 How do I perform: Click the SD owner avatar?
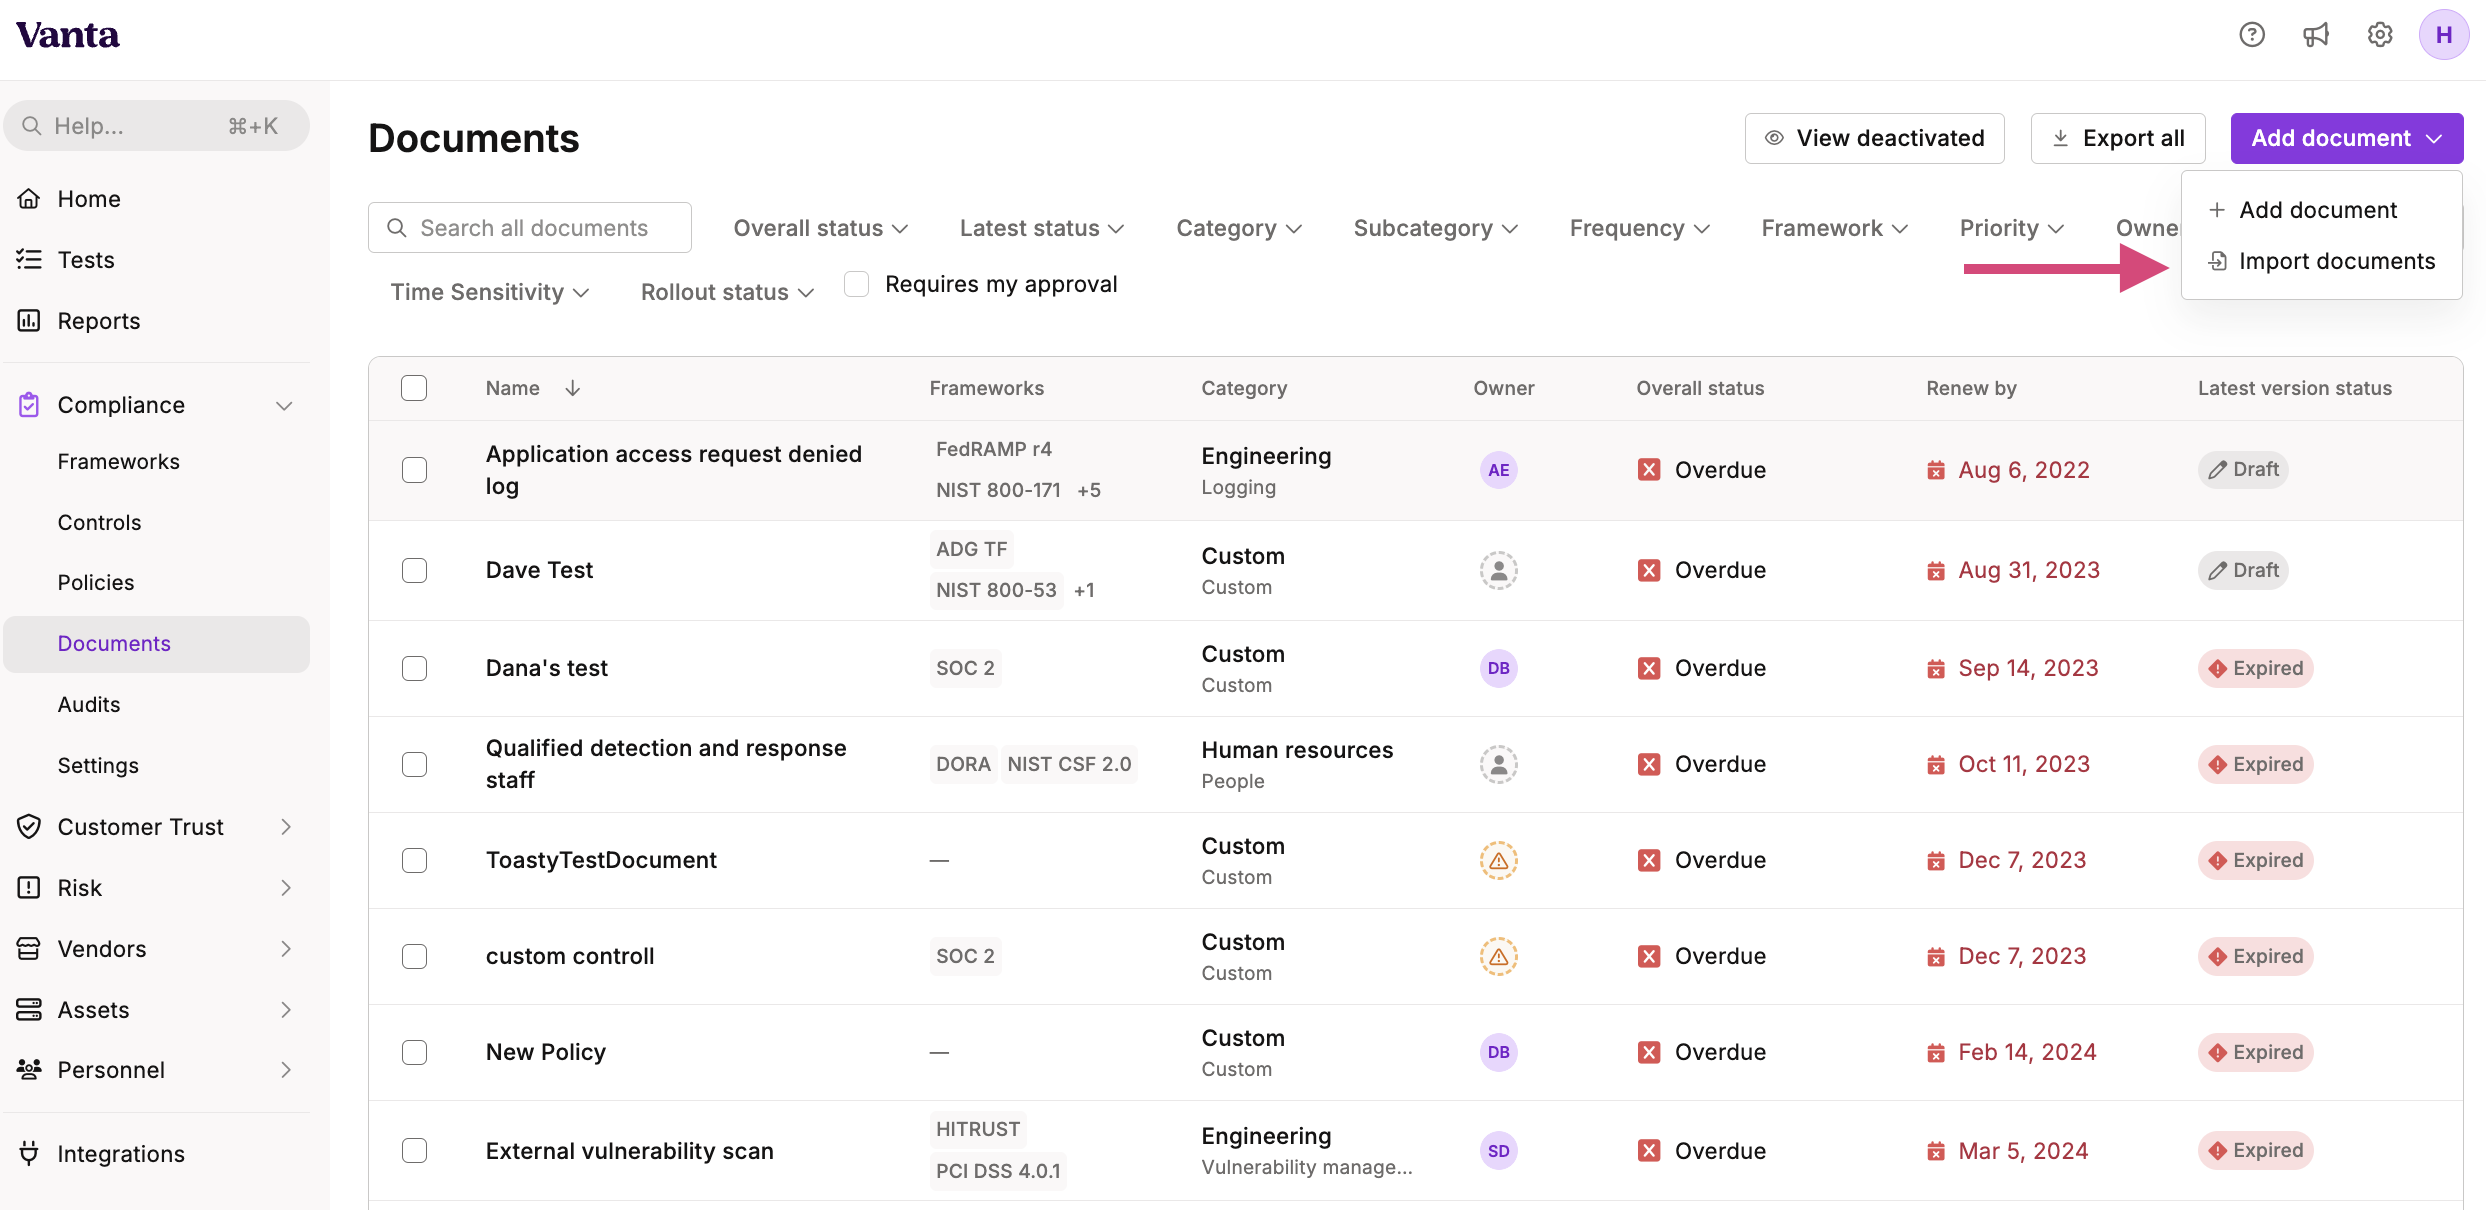coord(1498,1151)
